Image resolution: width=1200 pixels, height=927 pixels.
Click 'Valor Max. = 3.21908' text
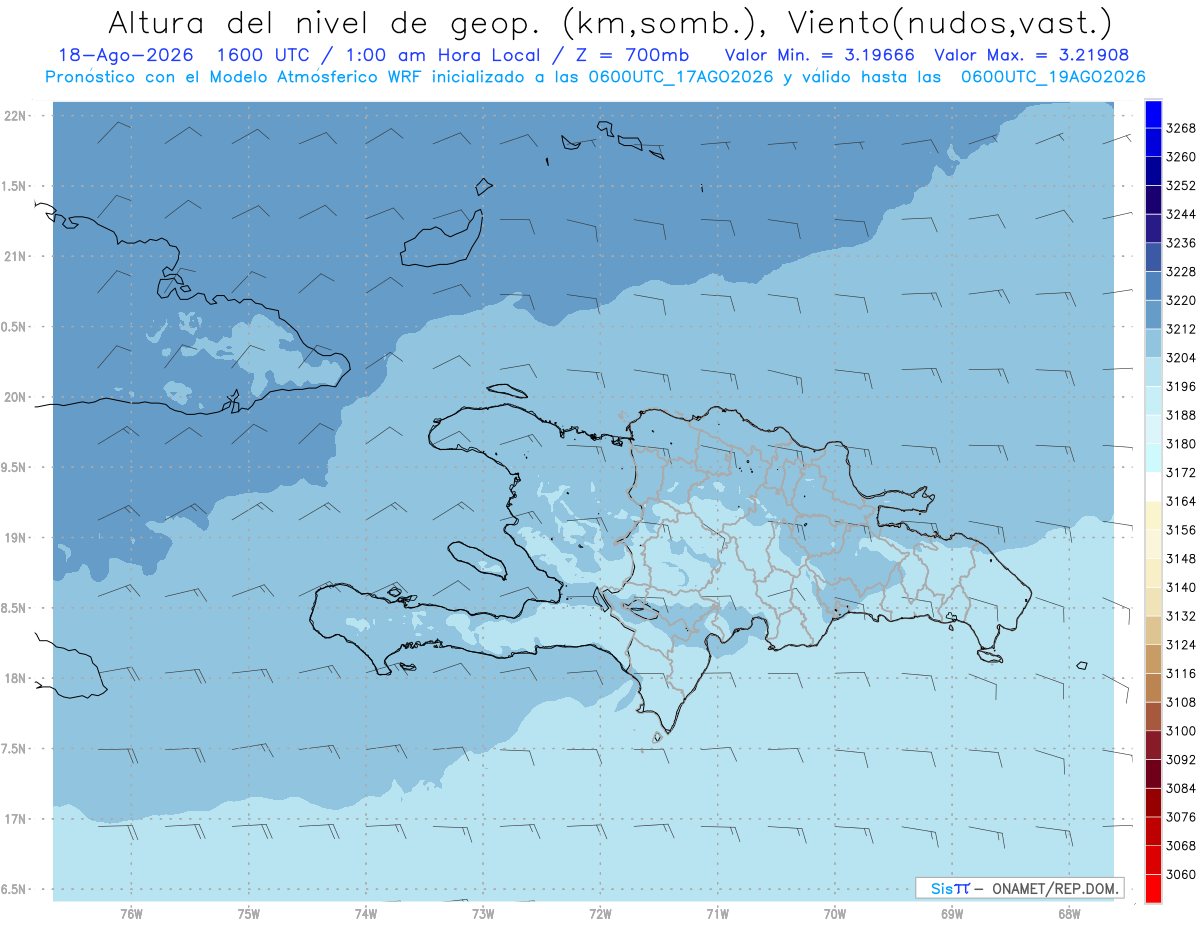[x=1031, y=55]
